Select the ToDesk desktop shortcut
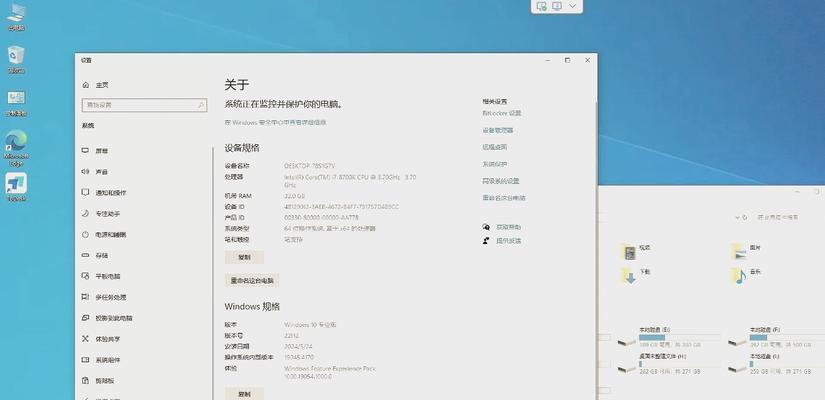Screen dimensions: 825x400 point(16,187)
